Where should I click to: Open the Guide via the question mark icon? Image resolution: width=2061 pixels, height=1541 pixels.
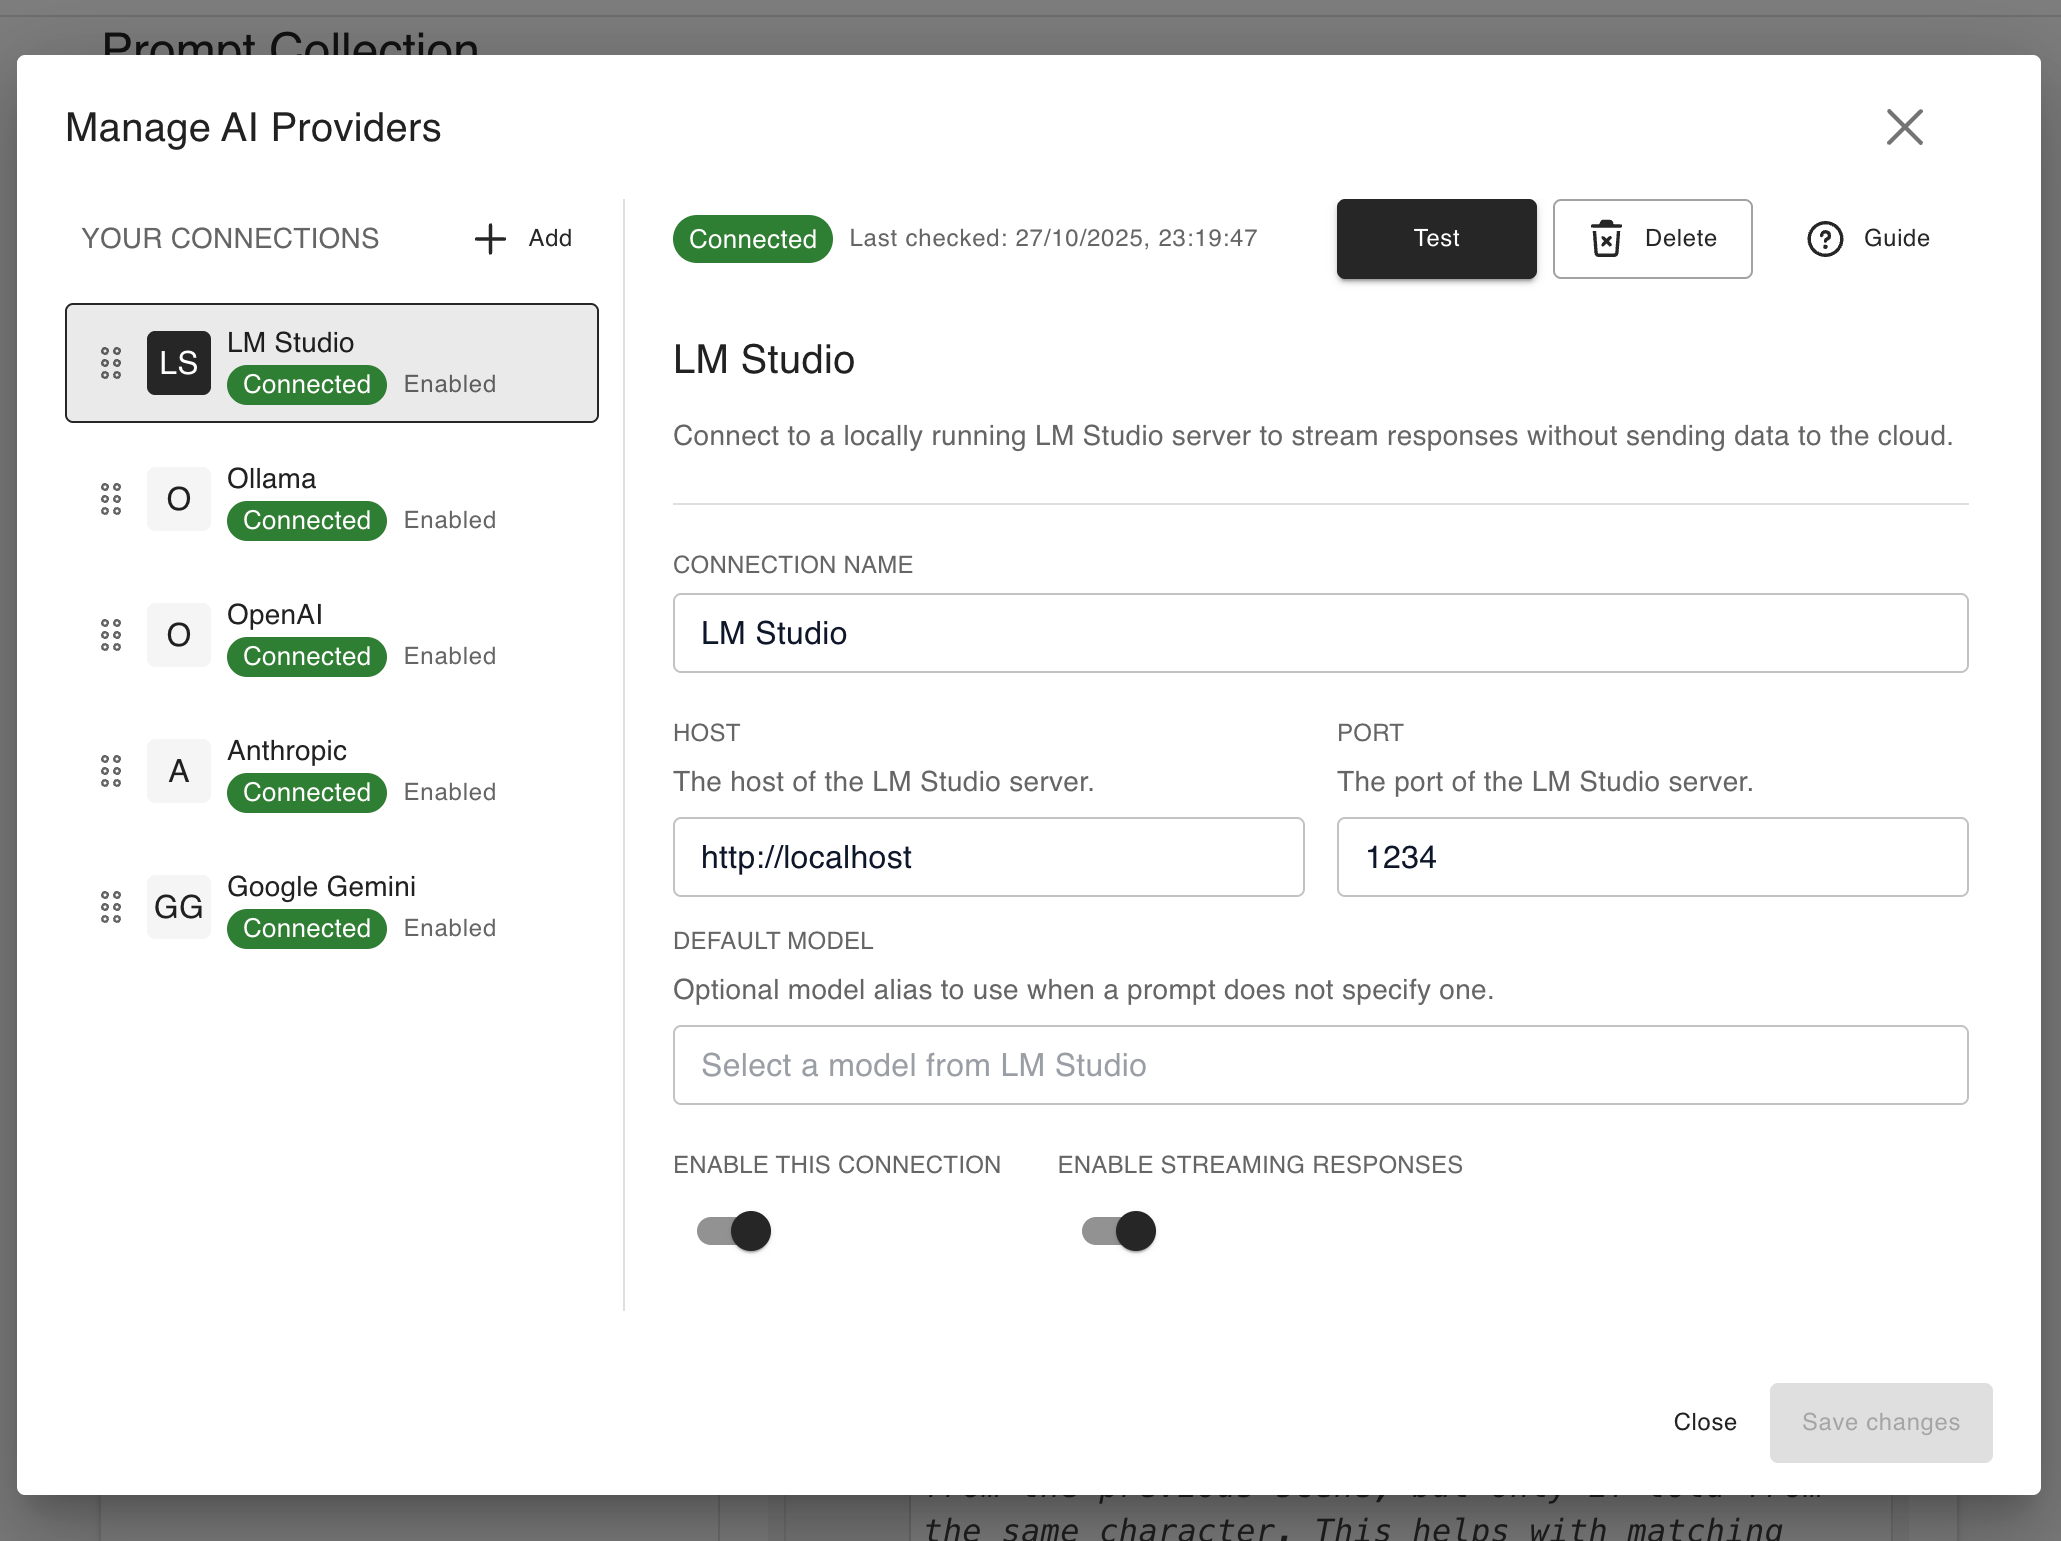pos(1825,238)
